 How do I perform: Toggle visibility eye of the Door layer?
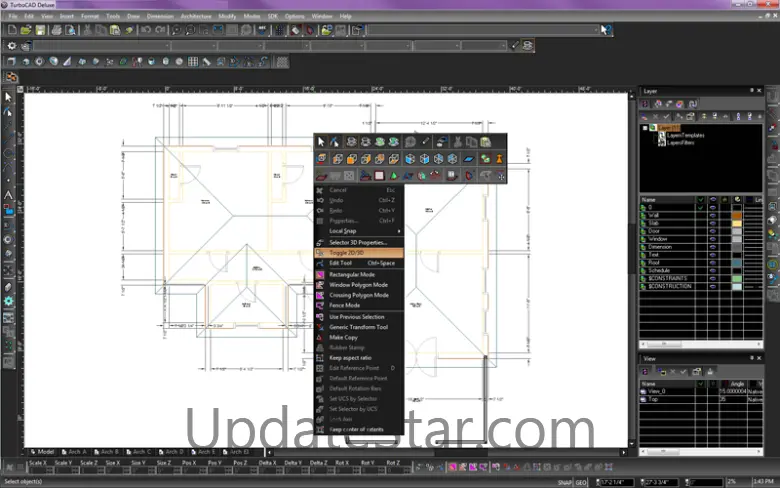click(x=712, y=230)
